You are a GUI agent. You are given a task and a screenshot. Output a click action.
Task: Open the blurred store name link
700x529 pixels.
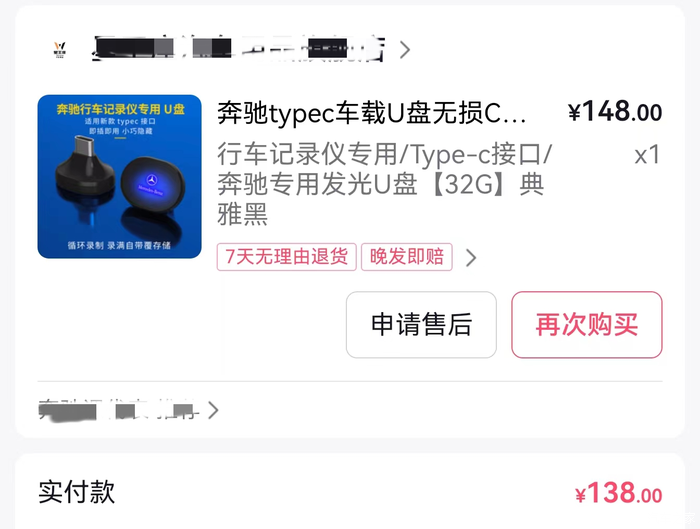point(238,49)
